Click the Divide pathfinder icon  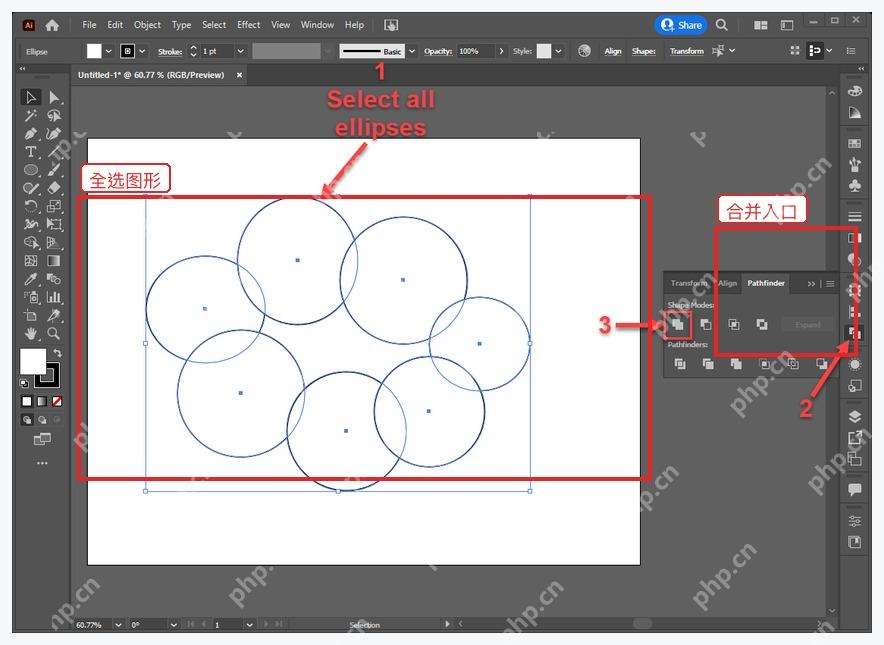click(x=680, y=364)
